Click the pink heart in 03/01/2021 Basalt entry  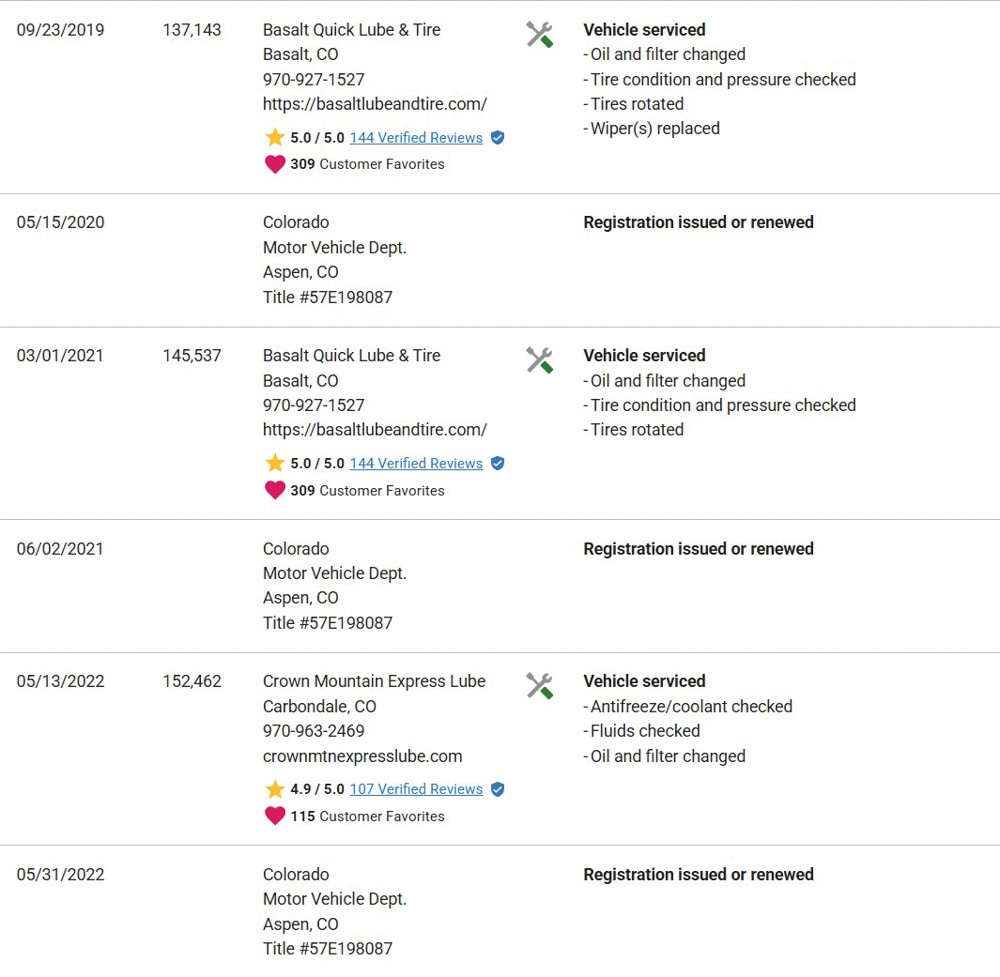[275, 490]
